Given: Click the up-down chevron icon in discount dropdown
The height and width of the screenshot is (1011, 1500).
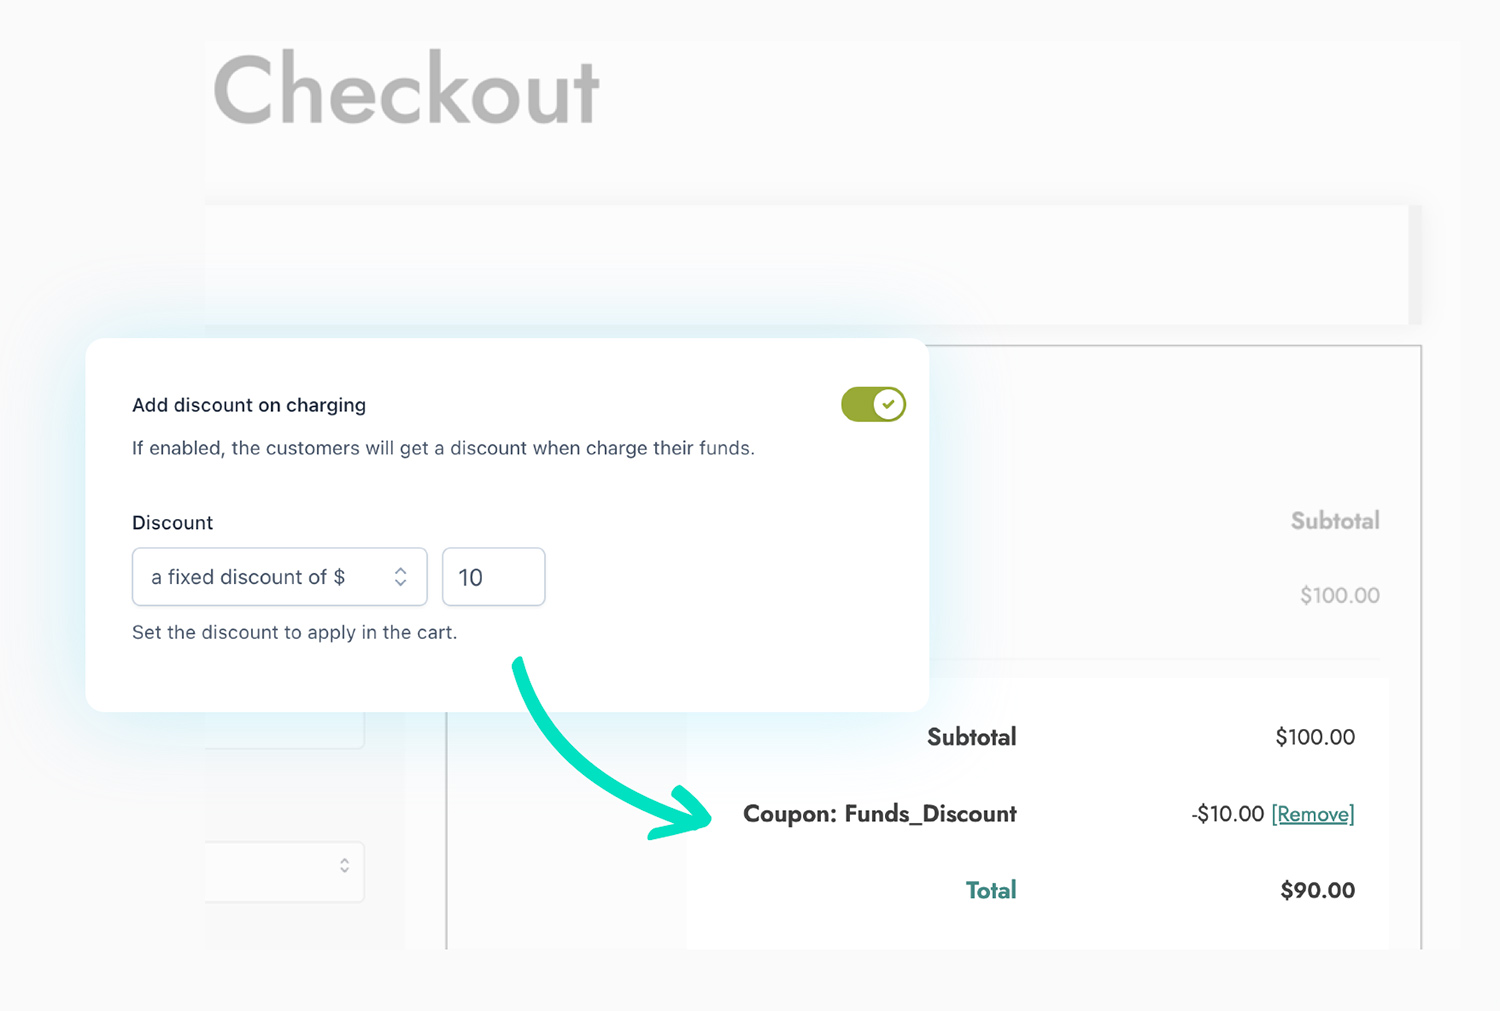Looking at the screenshot, I should (x=400, y=577).
